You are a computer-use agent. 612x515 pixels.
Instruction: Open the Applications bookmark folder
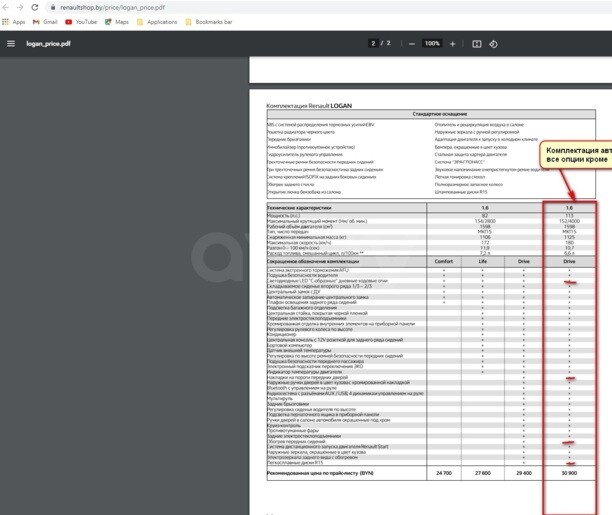point(157,22)
